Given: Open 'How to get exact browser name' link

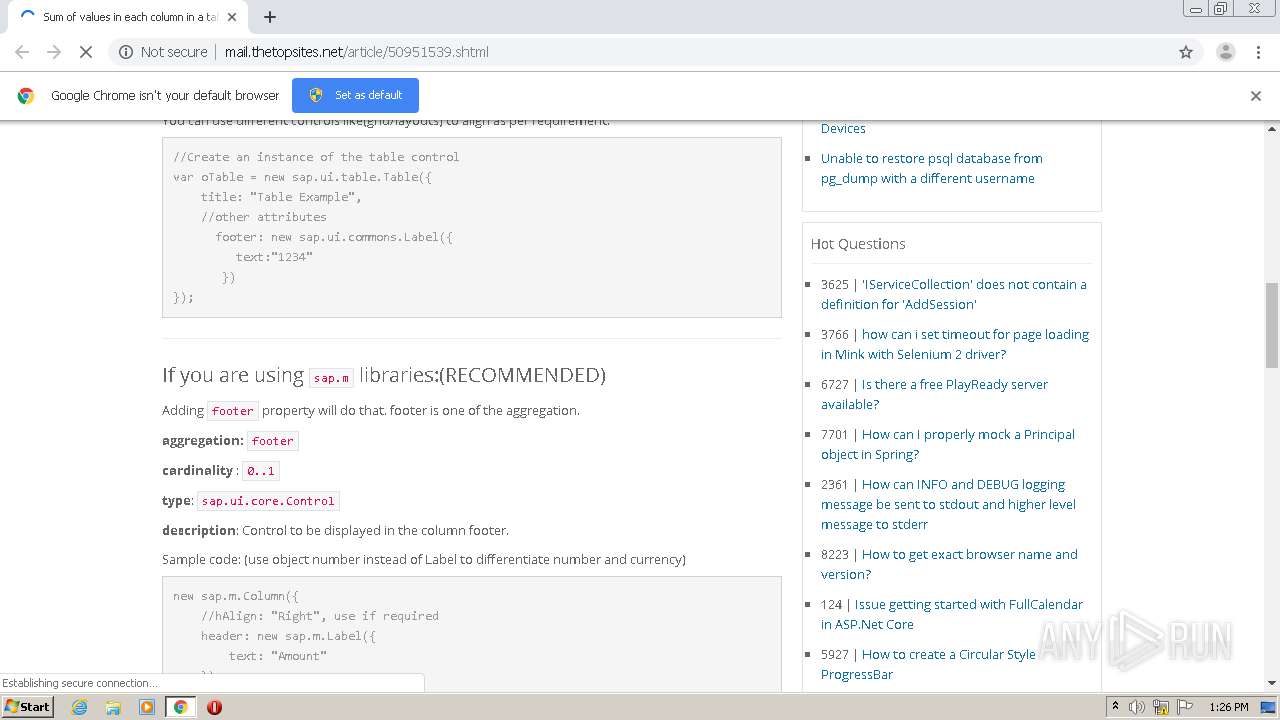Looking at the screenshot, I should [949, 564].
